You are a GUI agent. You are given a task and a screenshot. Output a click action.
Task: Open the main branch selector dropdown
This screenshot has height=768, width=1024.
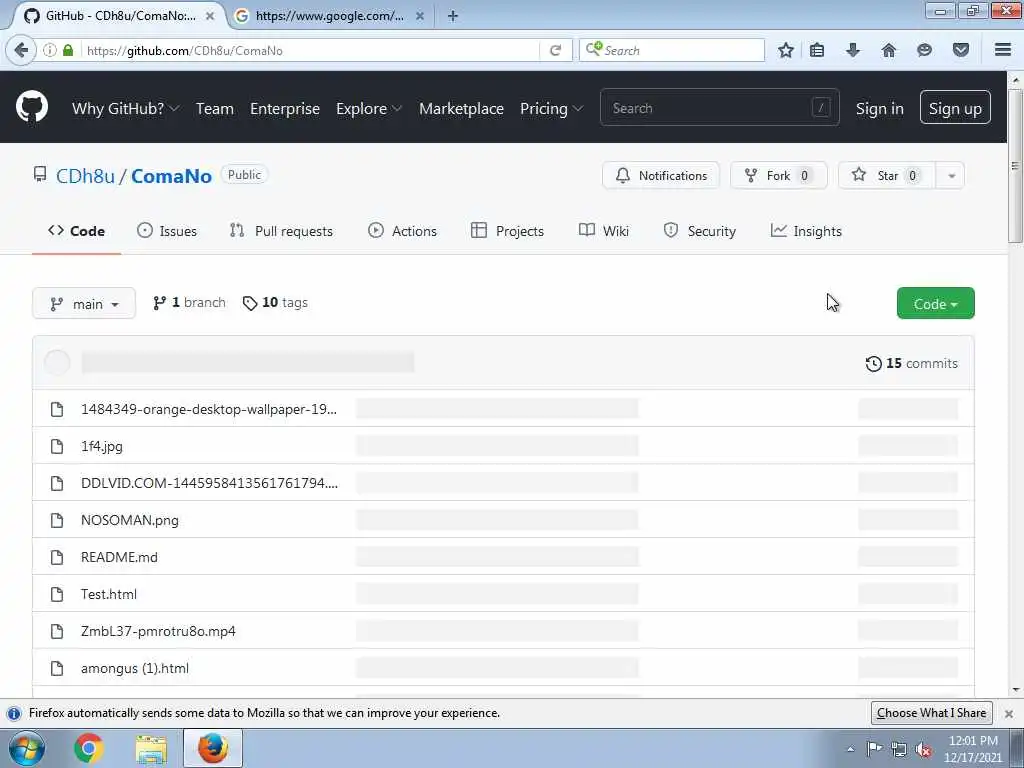coord(84,304)
